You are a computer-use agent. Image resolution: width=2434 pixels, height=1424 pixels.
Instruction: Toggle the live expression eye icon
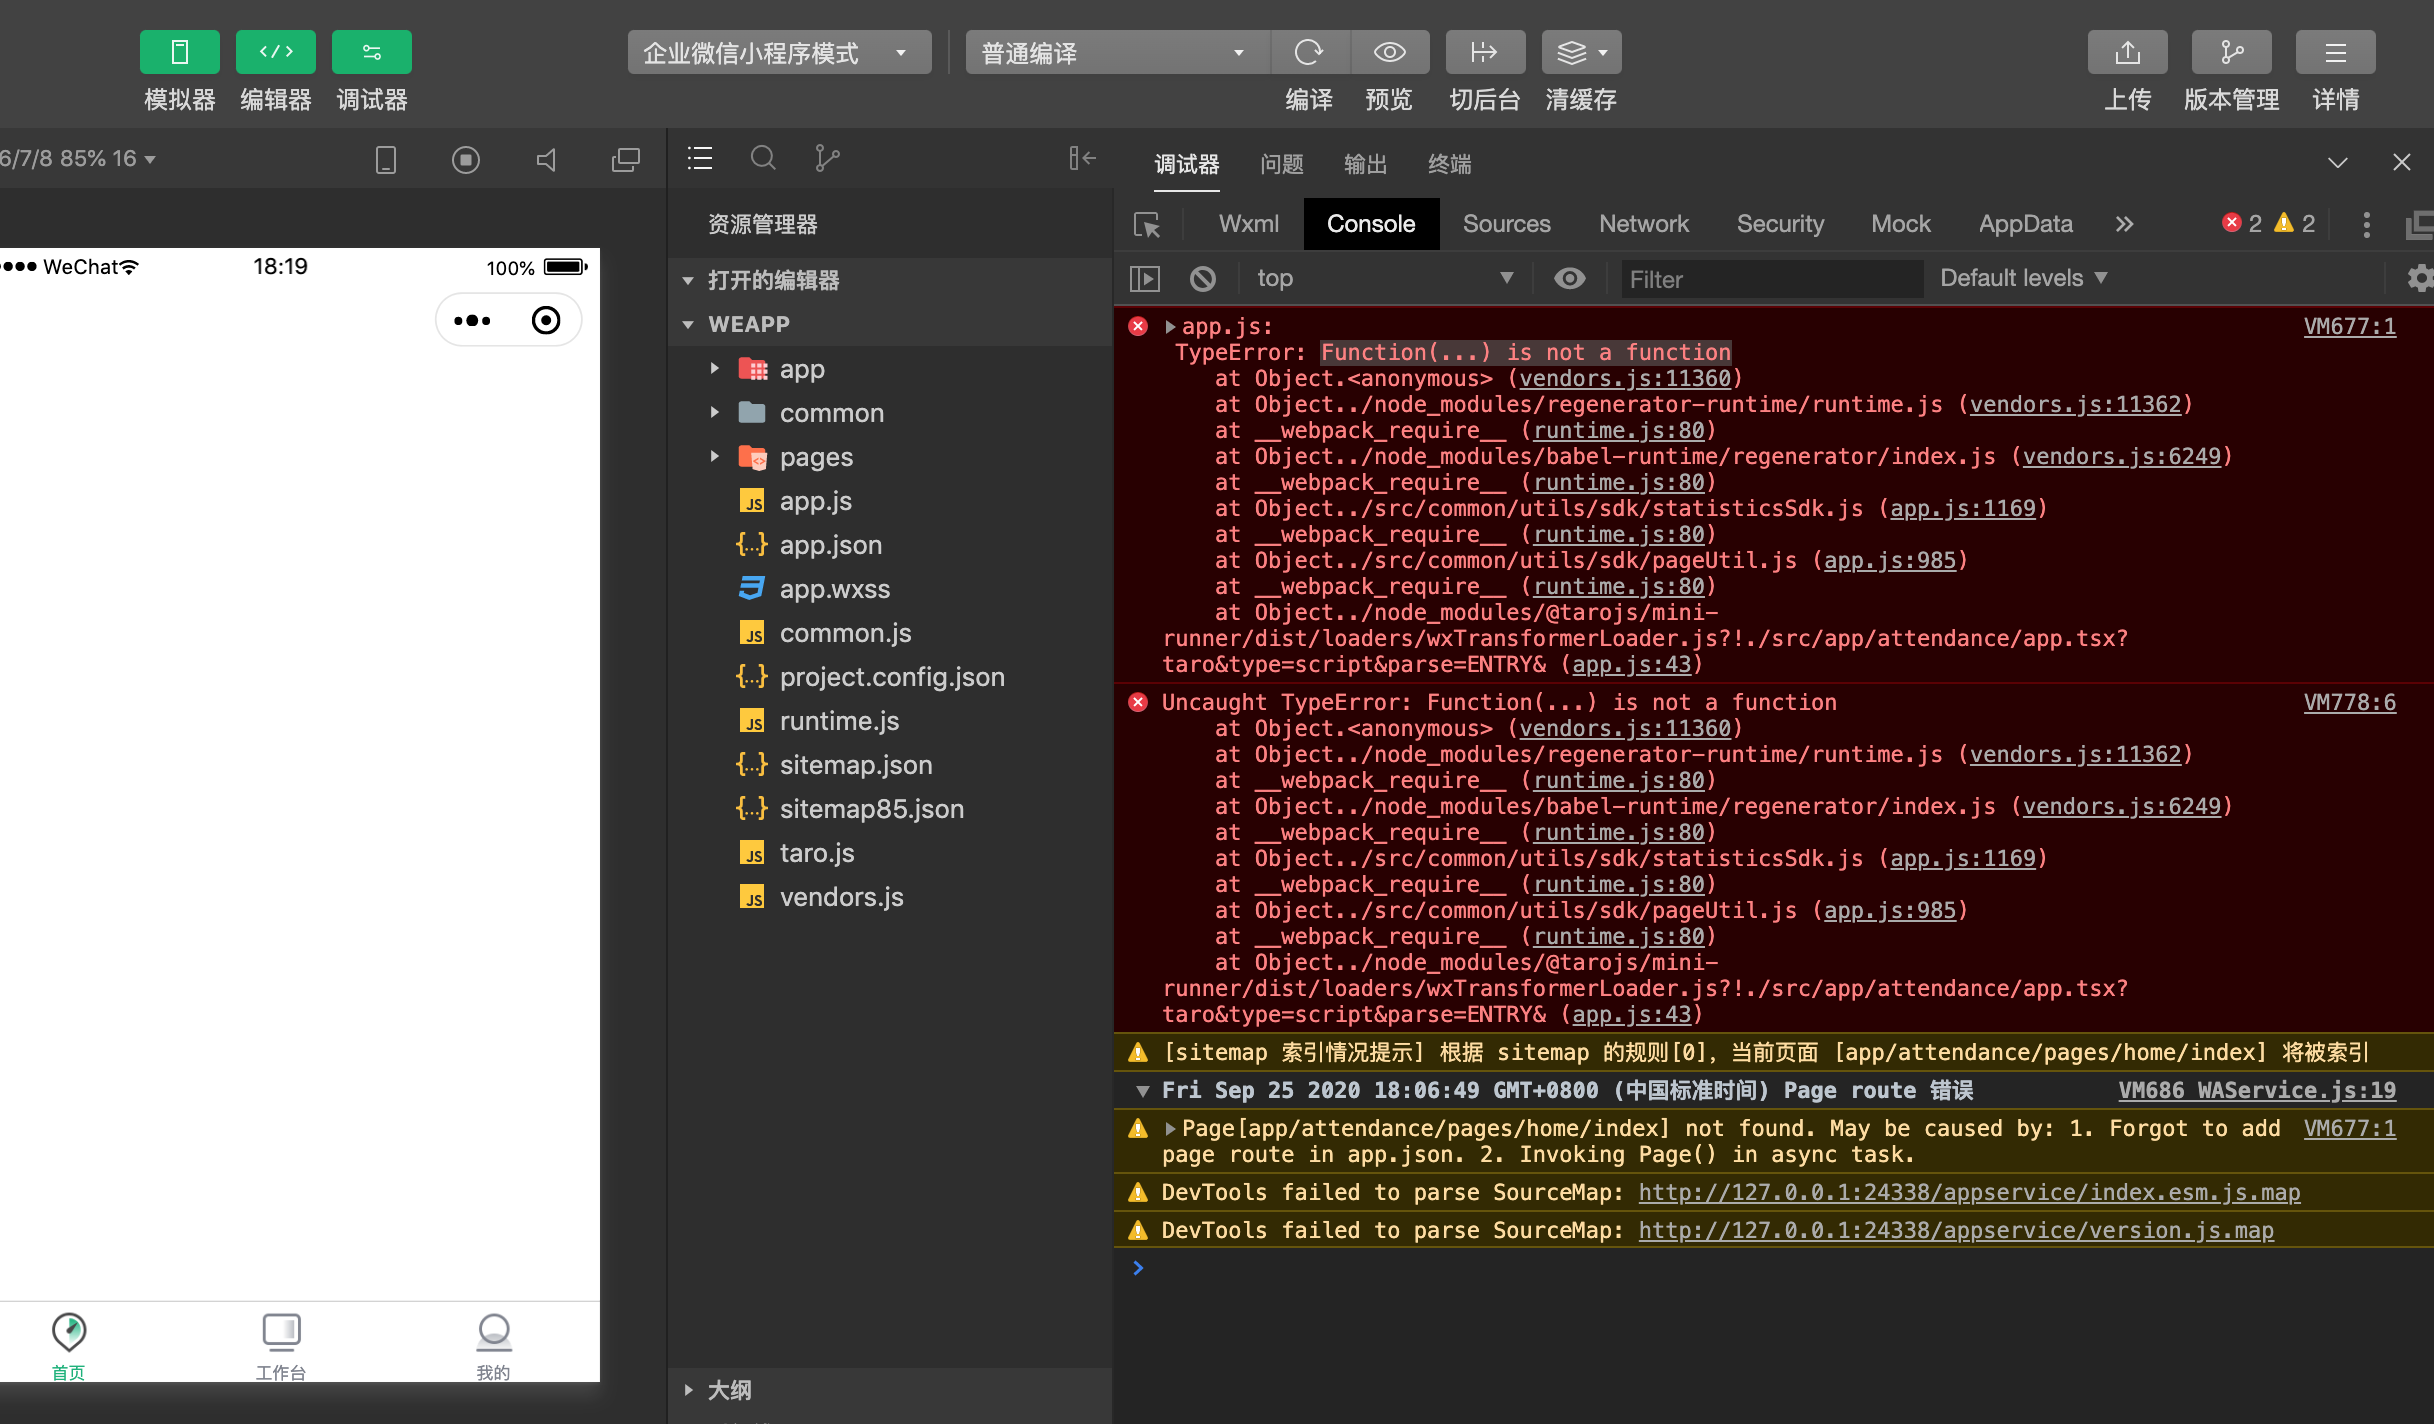point(1570,278)
